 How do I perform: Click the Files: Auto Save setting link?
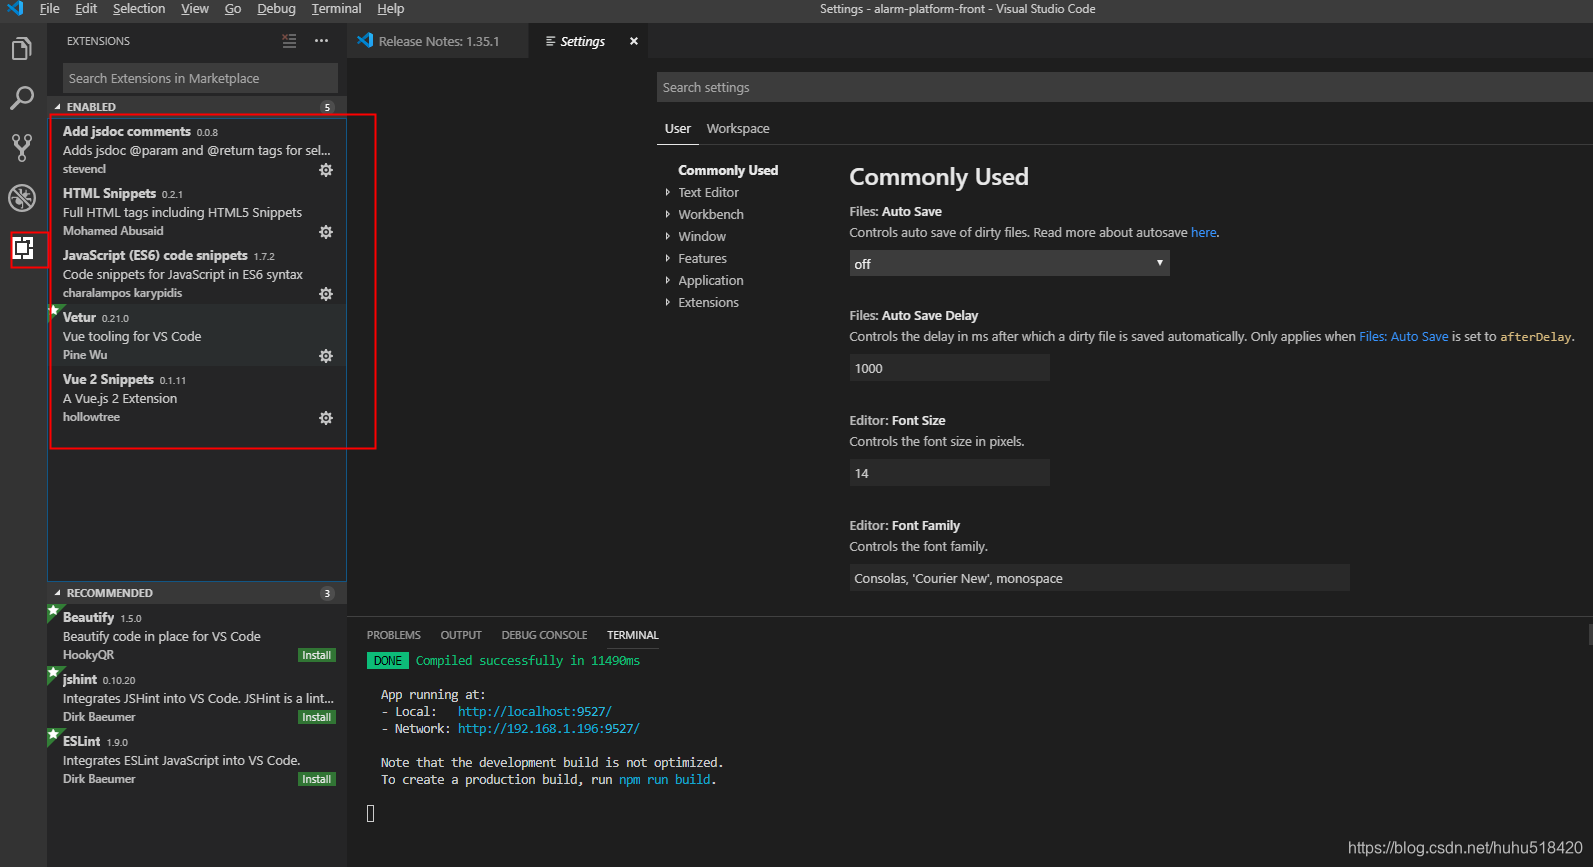1403,336
